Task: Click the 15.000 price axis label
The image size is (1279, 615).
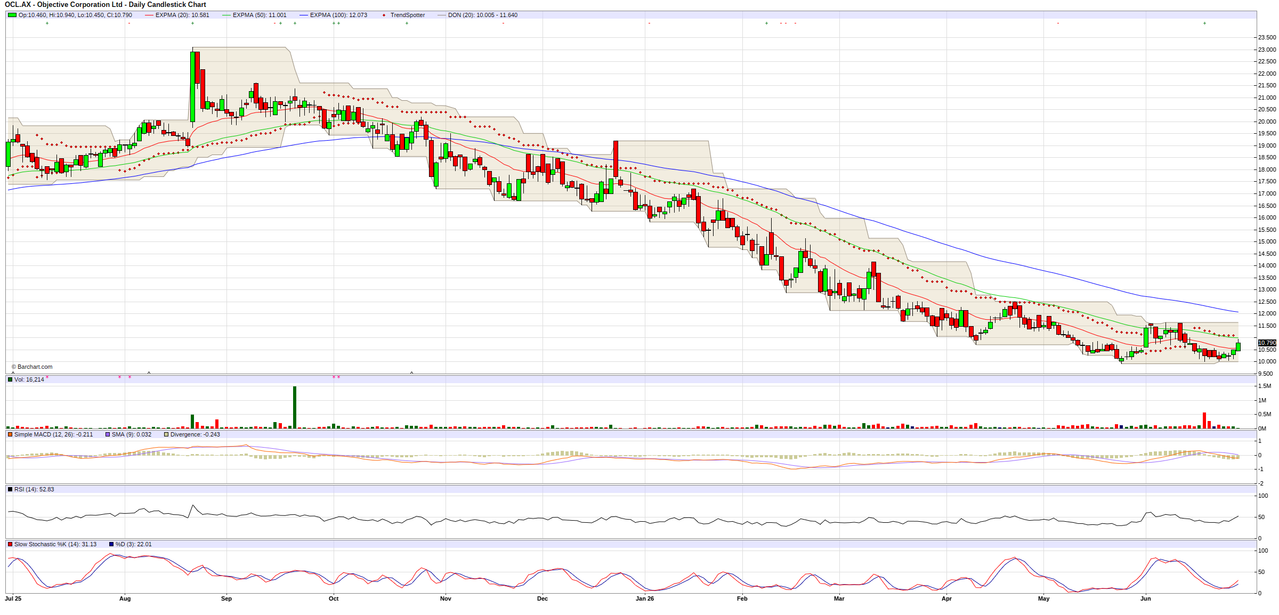Action: click(x=1265, y=241)
